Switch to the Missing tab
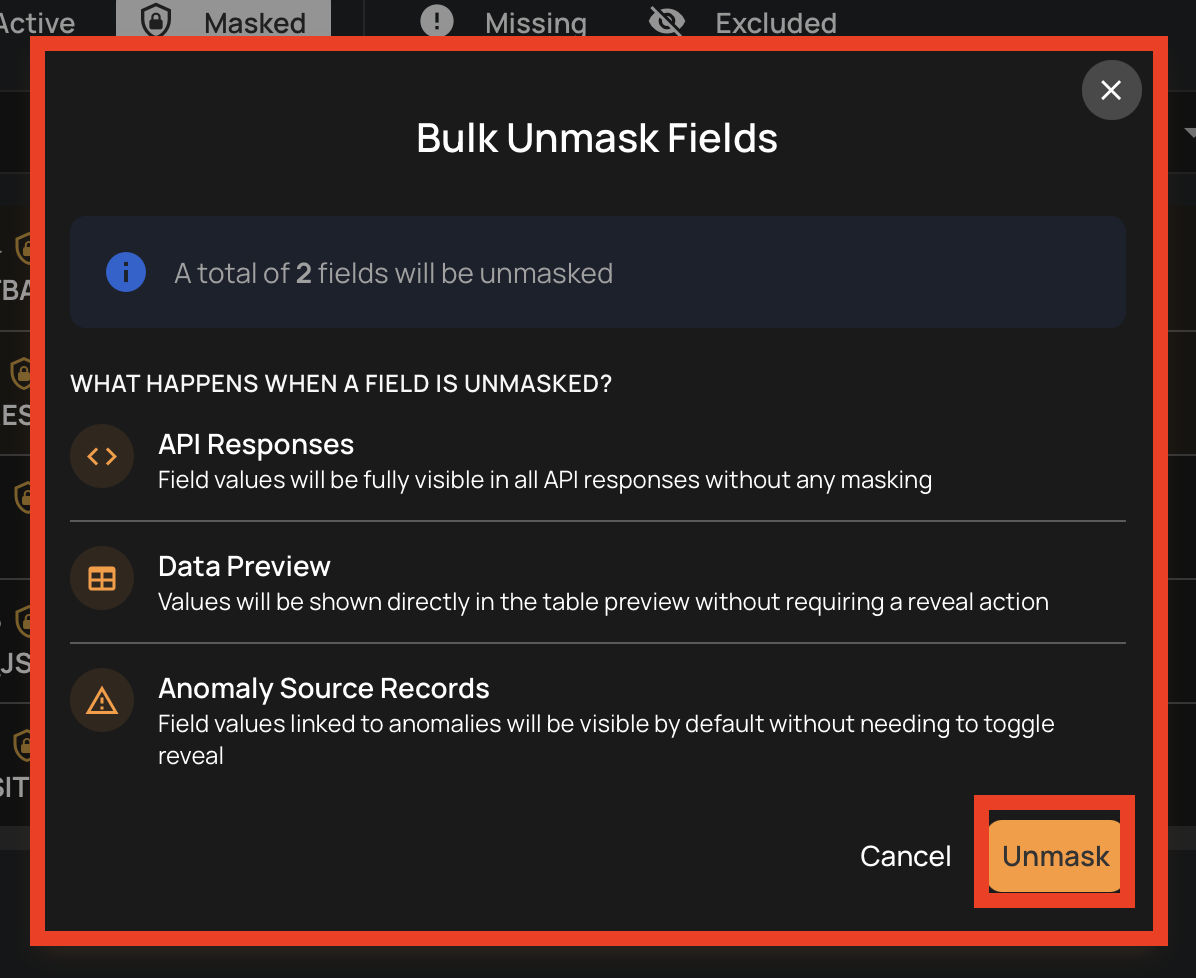This screenshot has height=978, width=1196. (535, 21)
